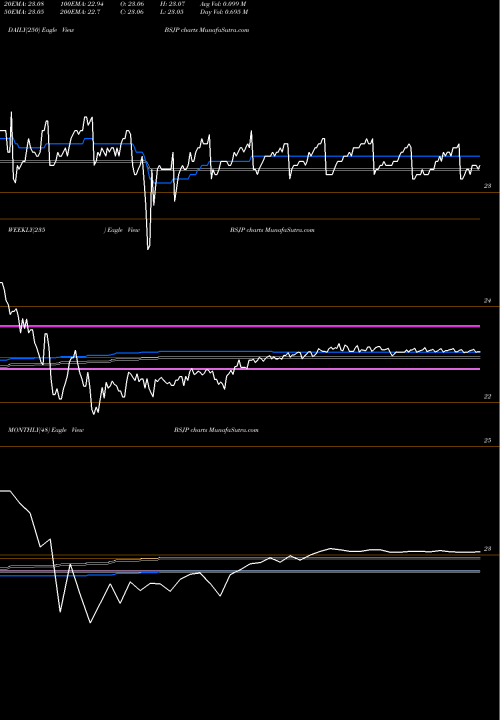This screenshot has width=500, height=720.
Task: Click the 23 axis label on monthly chart
Action: [488, 549]
